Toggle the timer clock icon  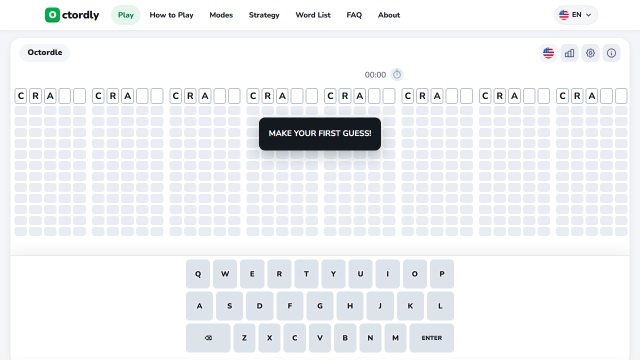coord(397,75)
